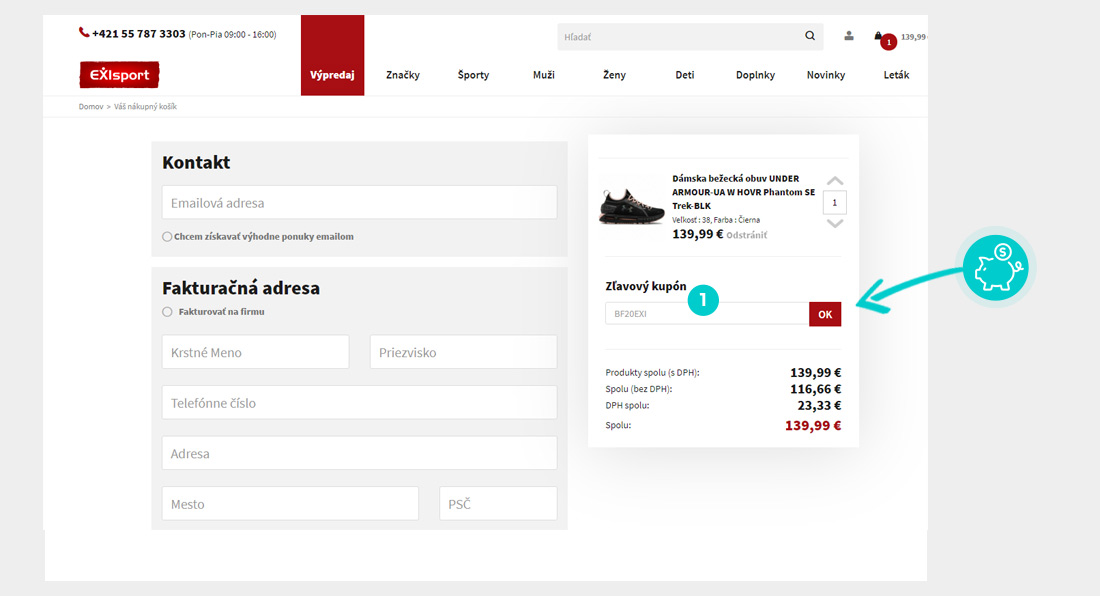Select 'Fakturovať na firmu' option
The height and width of the screenshot is (596, 1100).
(167, 312)
